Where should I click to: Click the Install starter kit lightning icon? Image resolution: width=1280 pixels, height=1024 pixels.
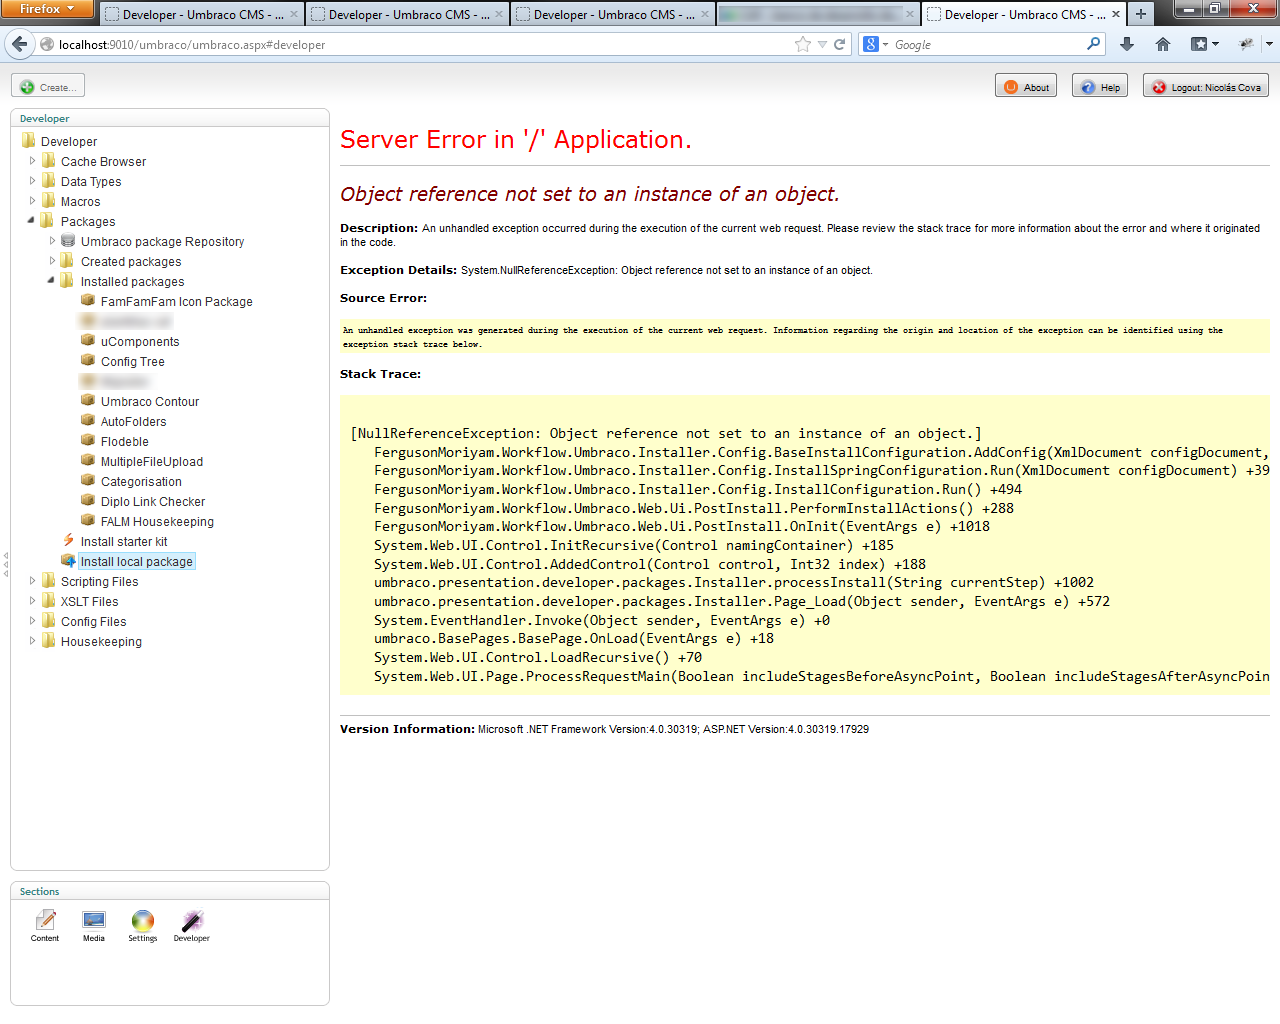click(68, 541)
